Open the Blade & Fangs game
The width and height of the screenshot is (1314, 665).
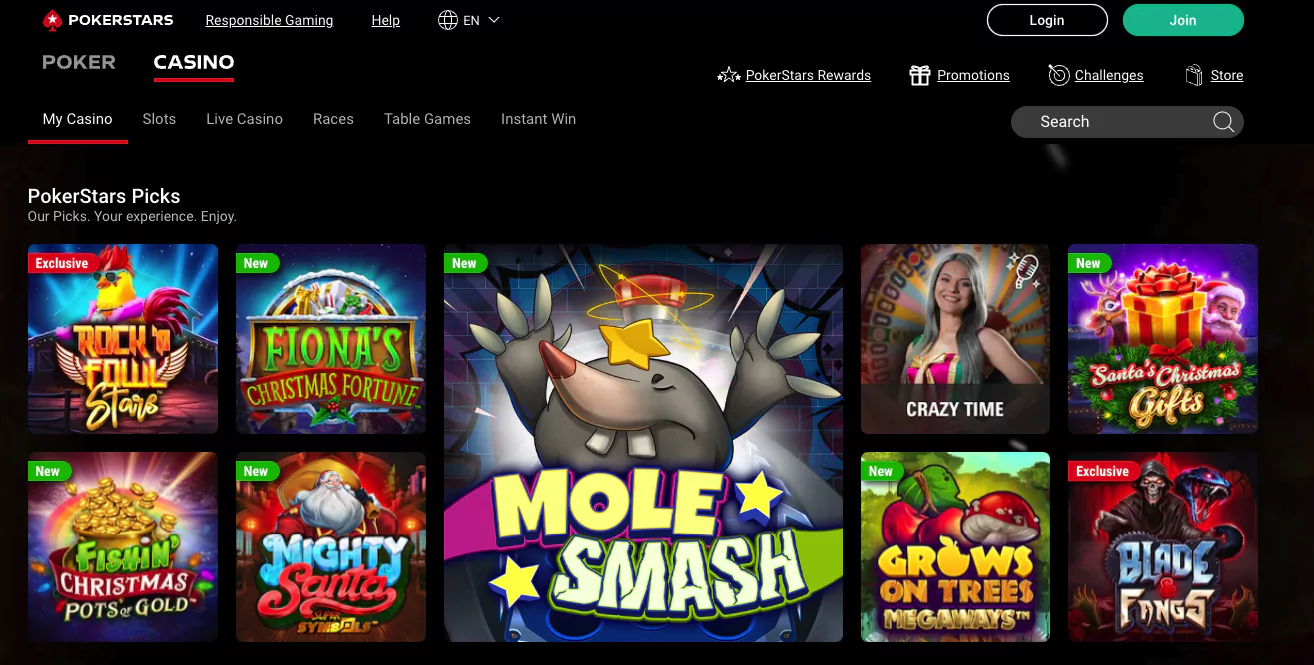click(1163, 547)
